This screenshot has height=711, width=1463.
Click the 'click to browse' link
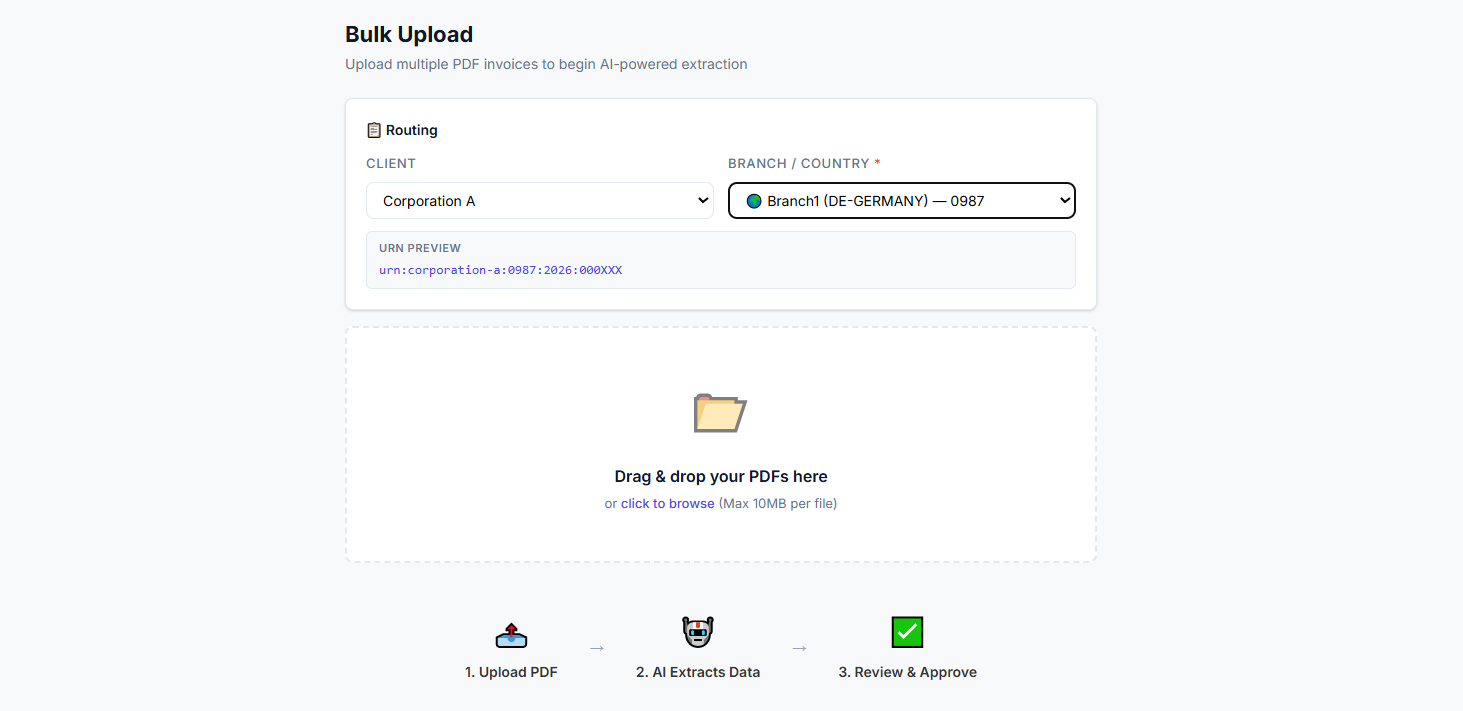668,504
